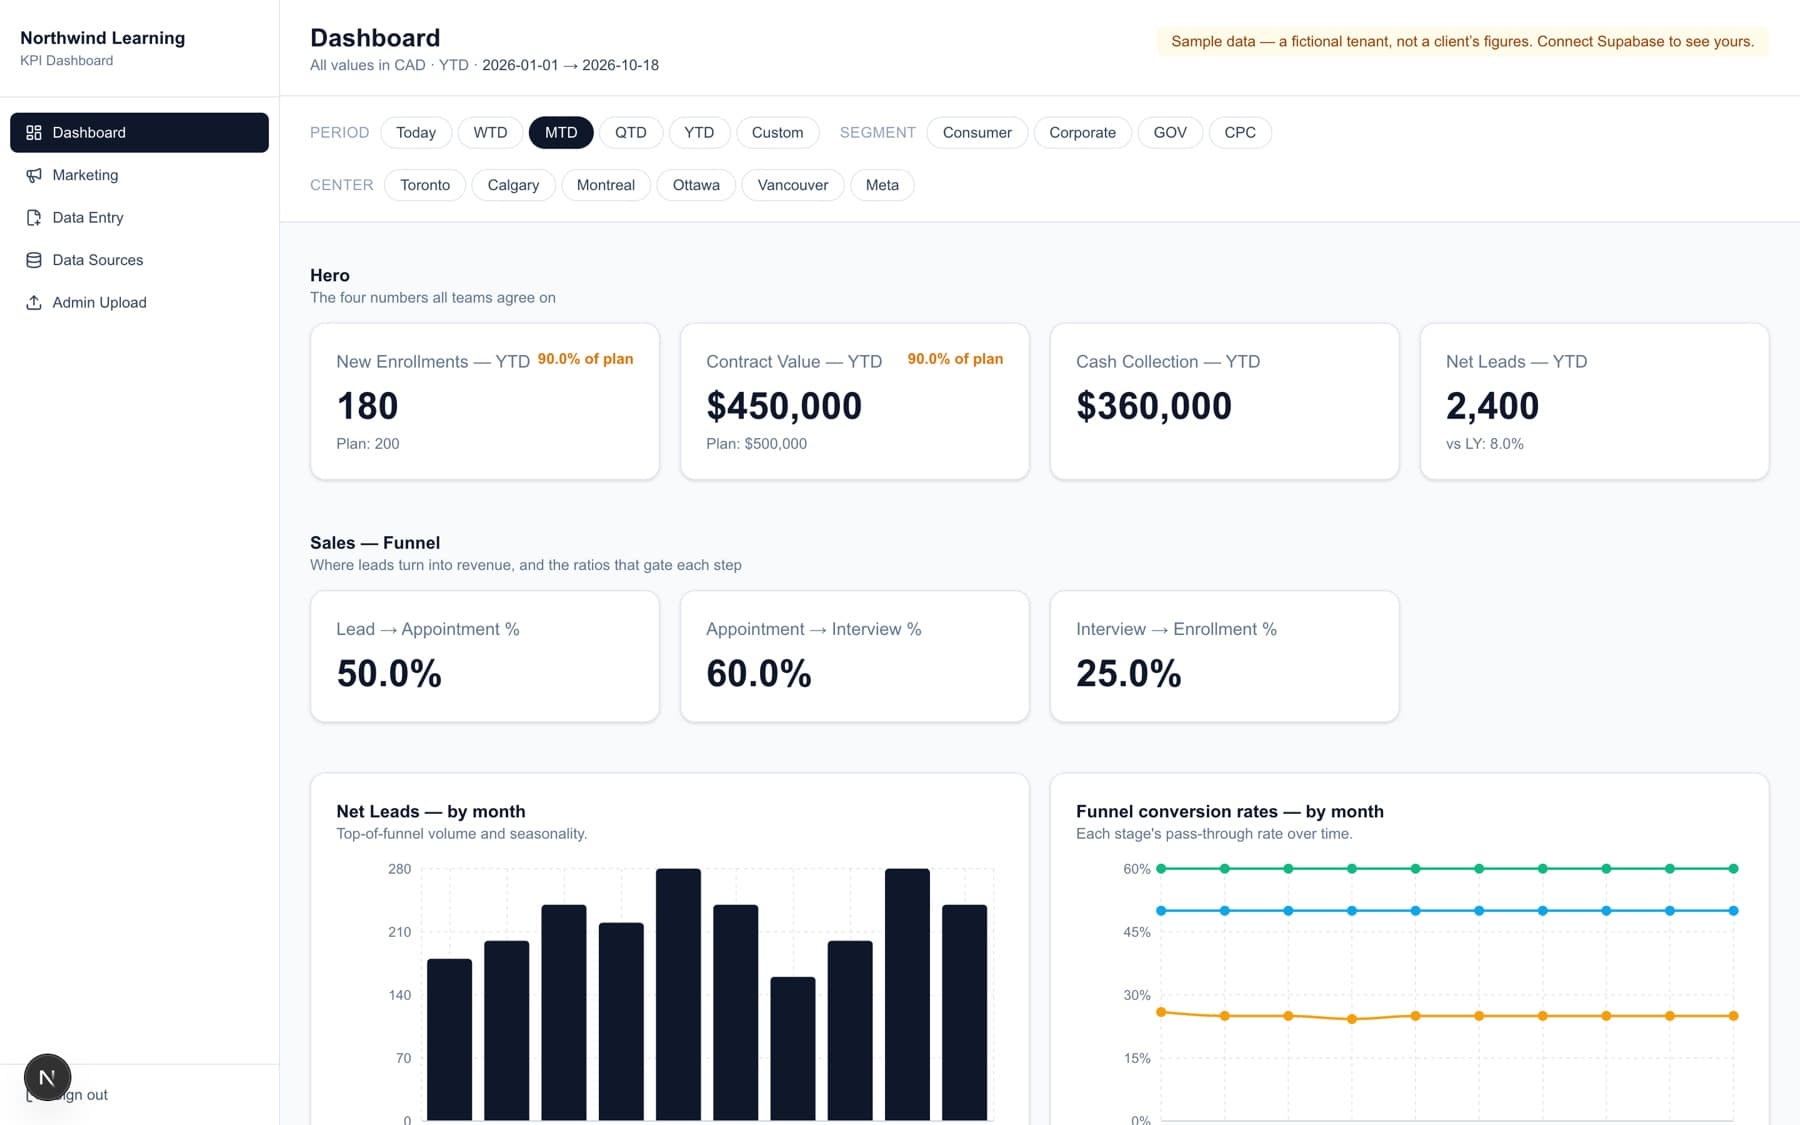Filter centers to Calgary
This screenshot has height=1125, width=1800.
pyautogui.click(x=513, y=185)
